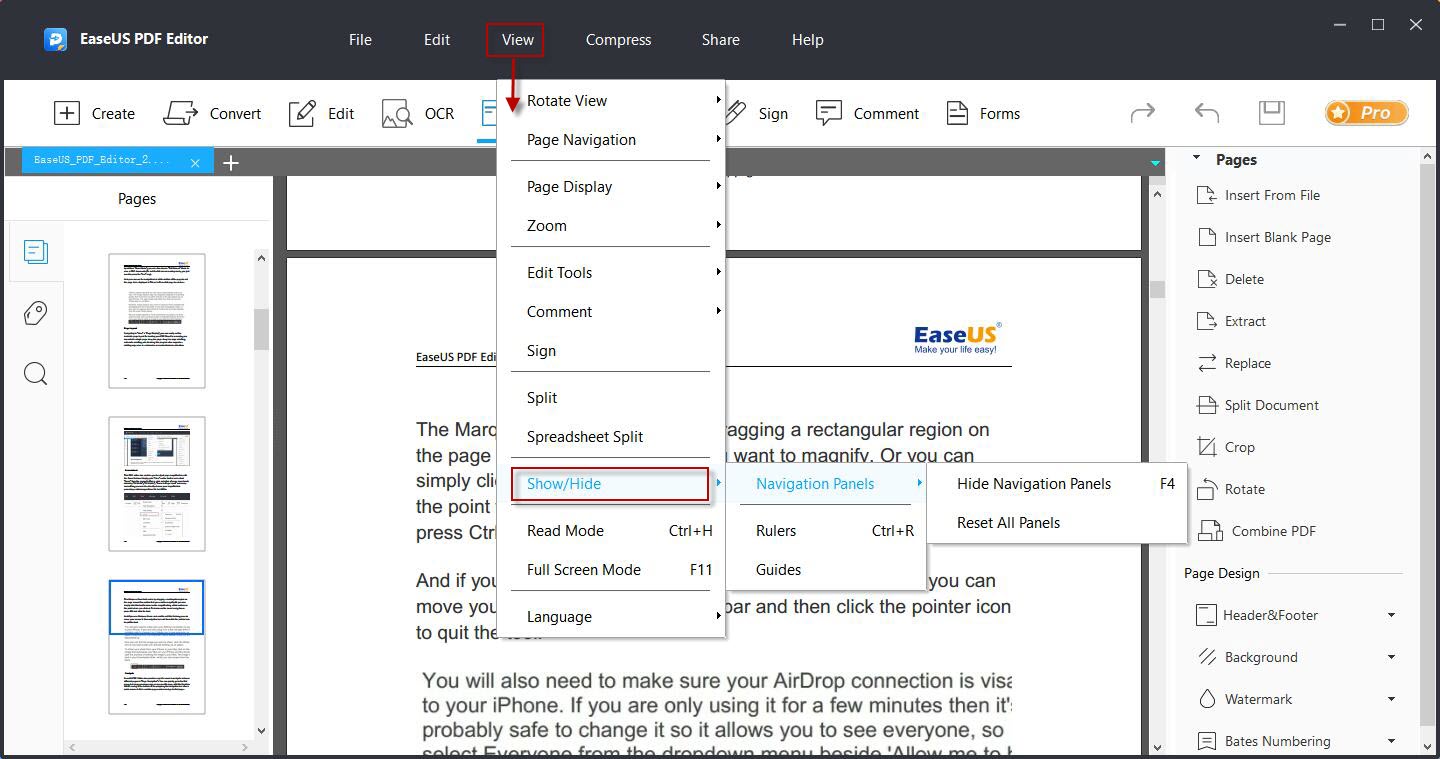Choose Sign in the View menu
This screenshot has width=1440, height=759.
(x=611, y=350)
